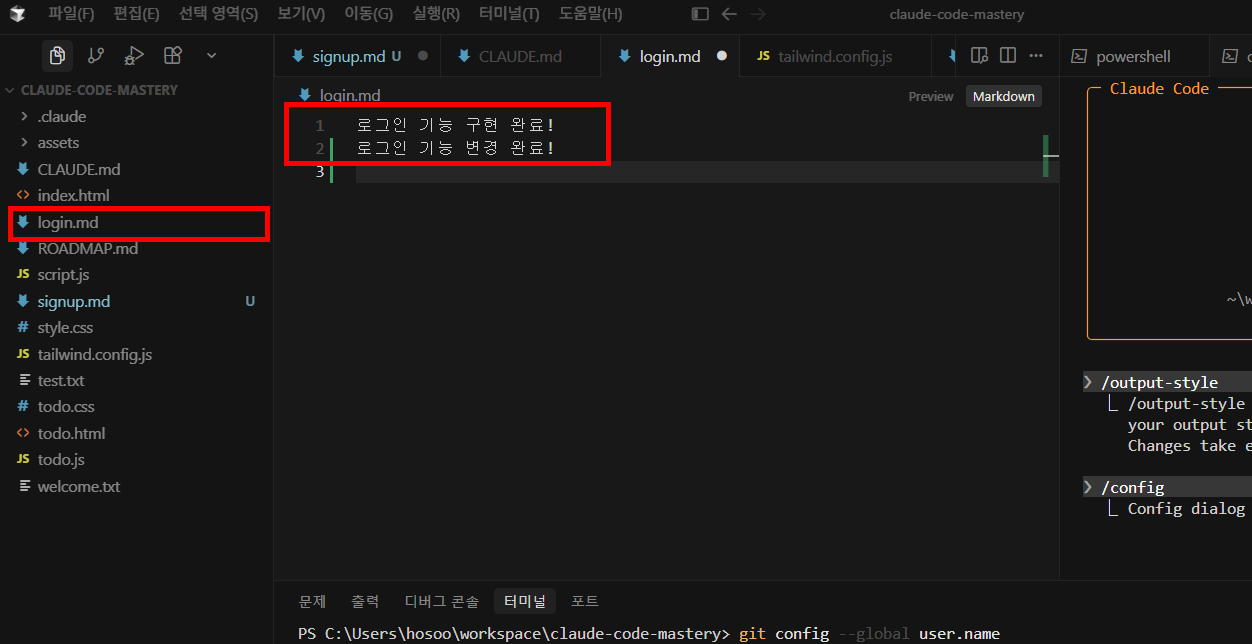Click the unsaved changes dot on login.md tab

723,56
